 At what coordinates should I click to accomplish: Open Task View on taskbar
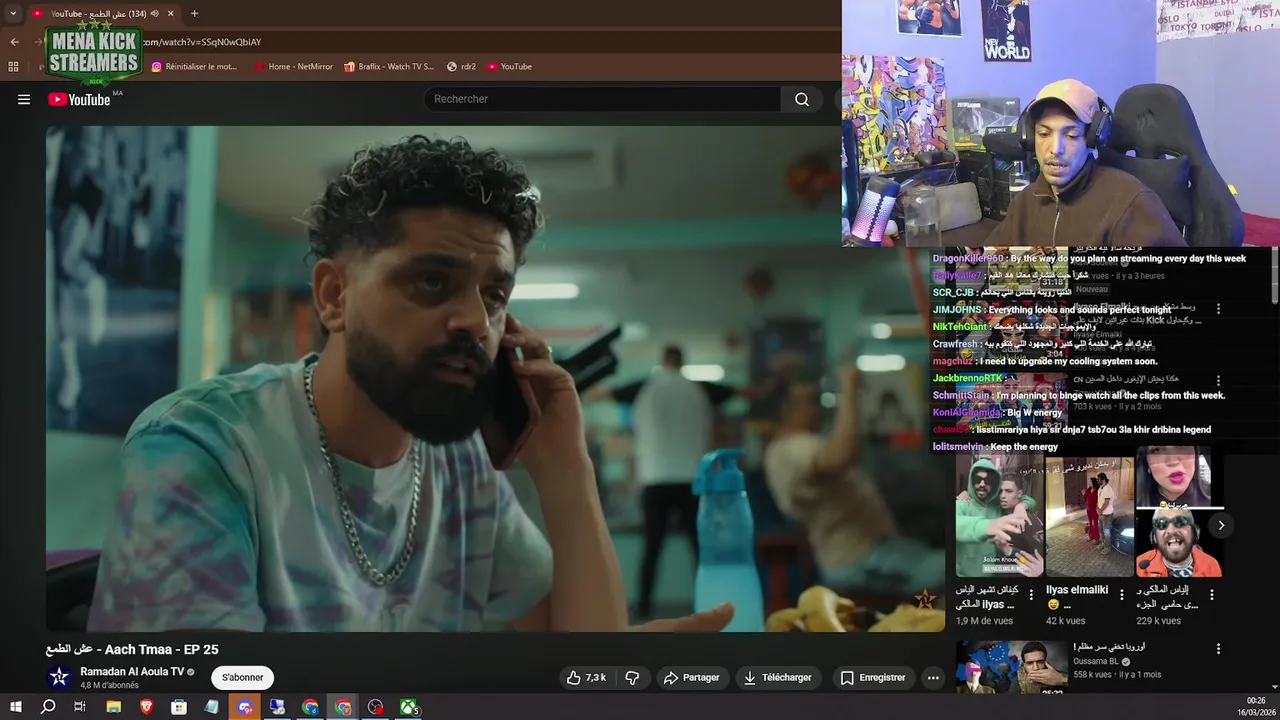click(80, 707)
